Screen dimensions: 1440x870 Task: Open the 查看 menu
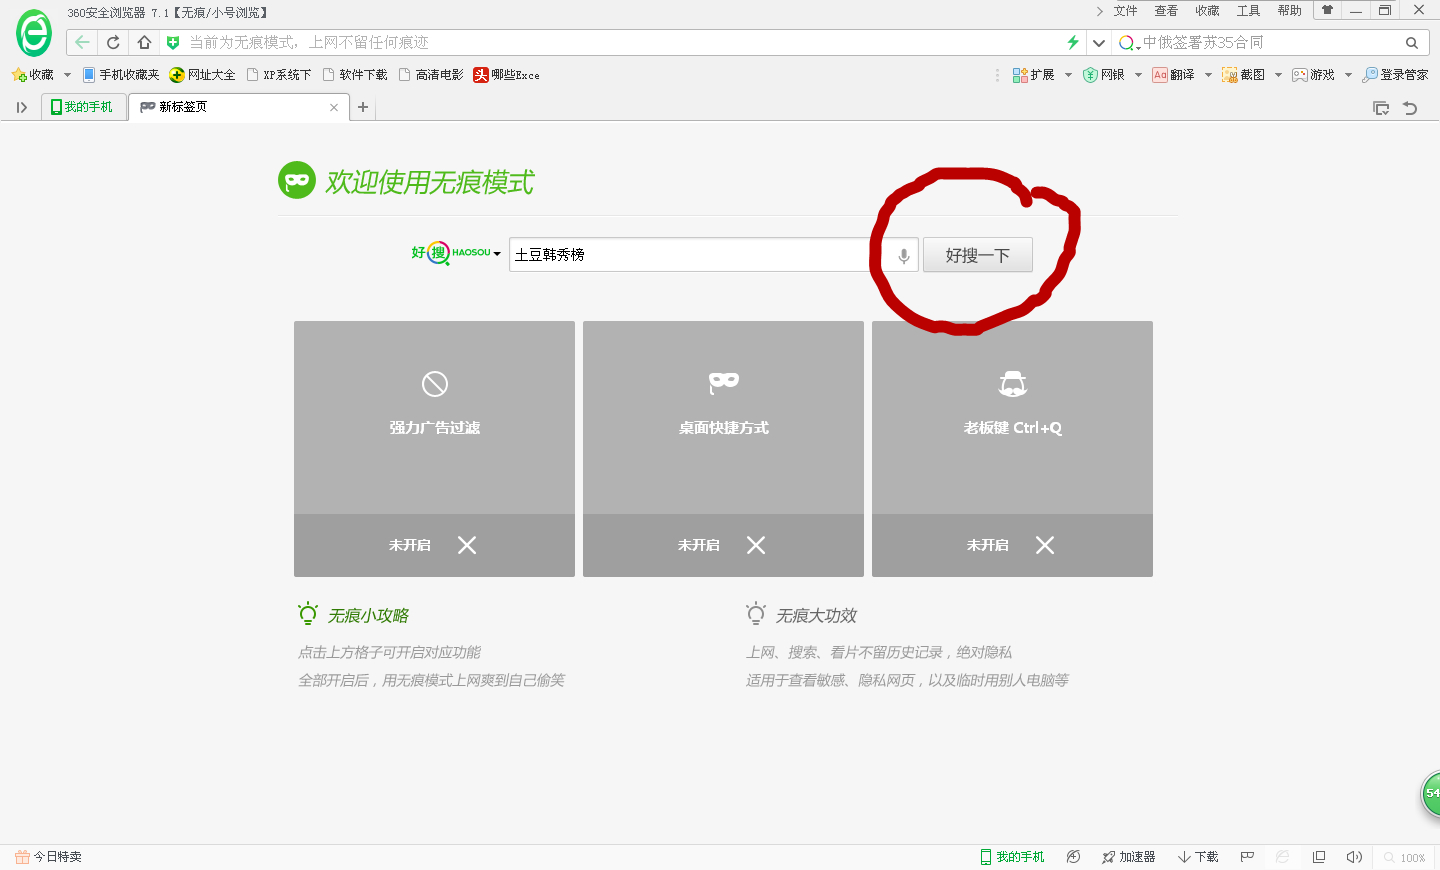click(1166, 11)
